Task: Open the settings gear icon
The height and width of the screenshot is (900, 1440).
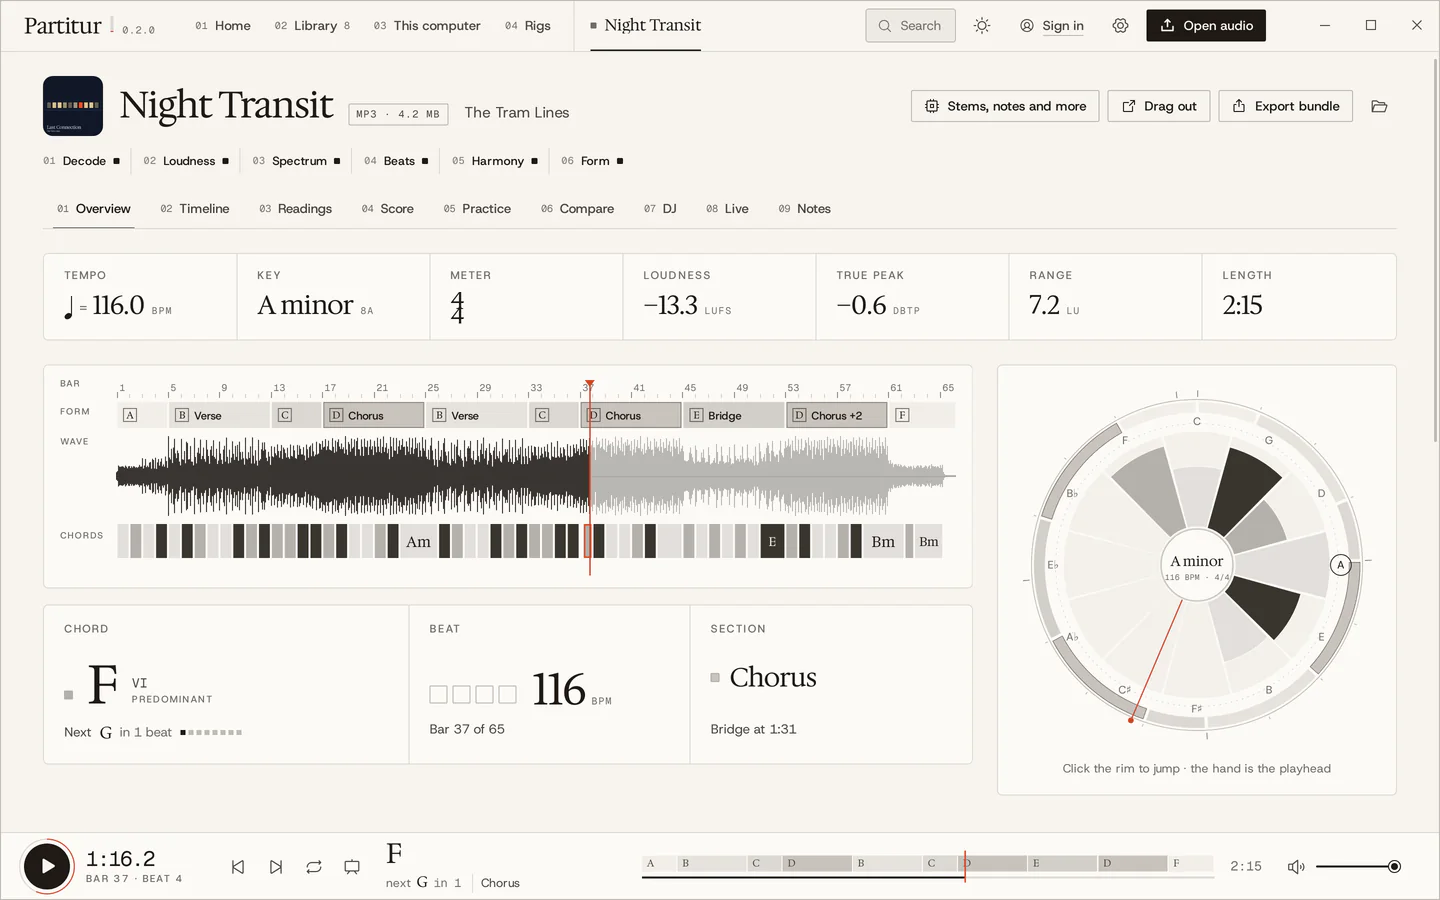Action: point(1120,26)
